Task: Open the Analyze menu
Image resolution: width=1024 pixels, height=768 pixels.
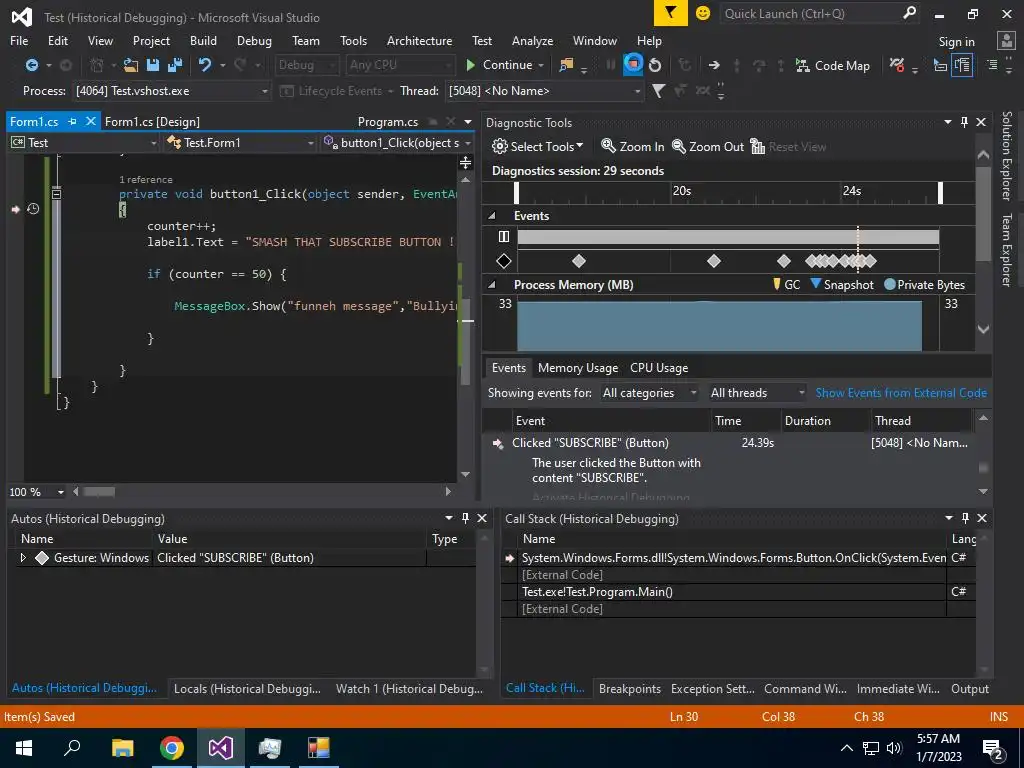Action: pyautogui.click(x=532, y=40)
